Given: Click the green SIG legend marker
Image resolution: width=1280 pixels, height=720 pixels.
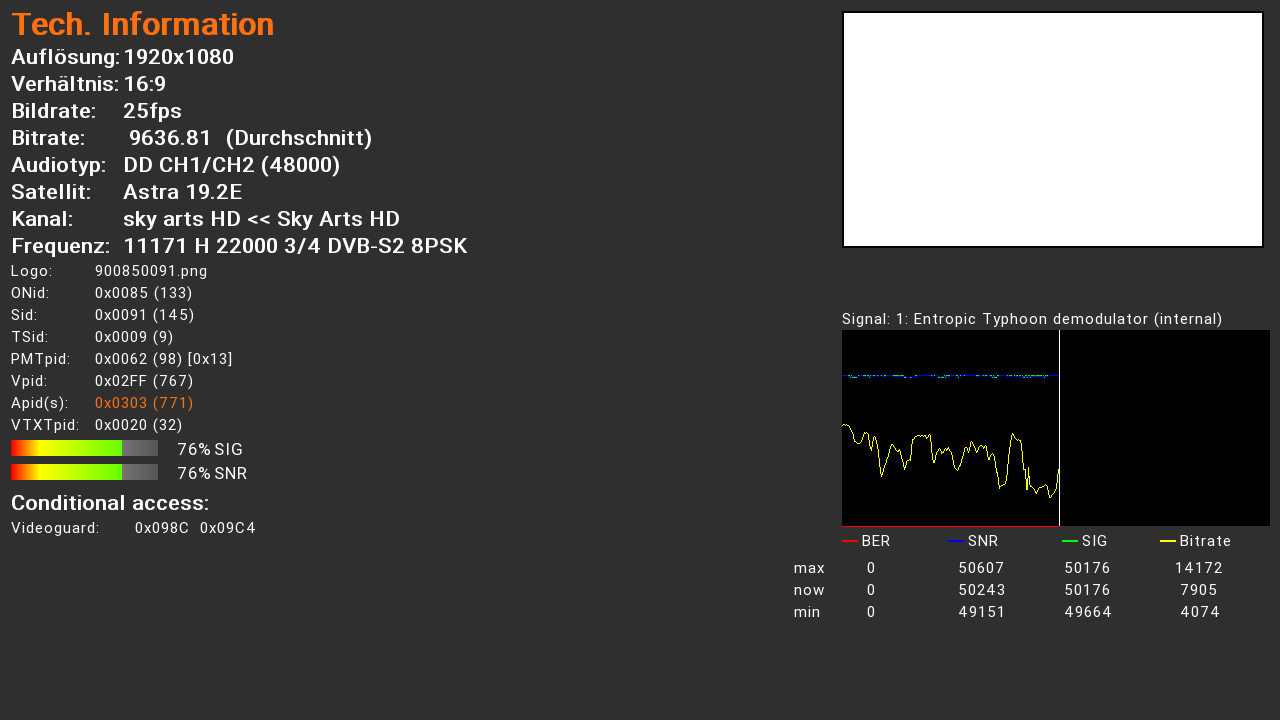Looking at the screenshot, I should click(x=1069, y=541).
